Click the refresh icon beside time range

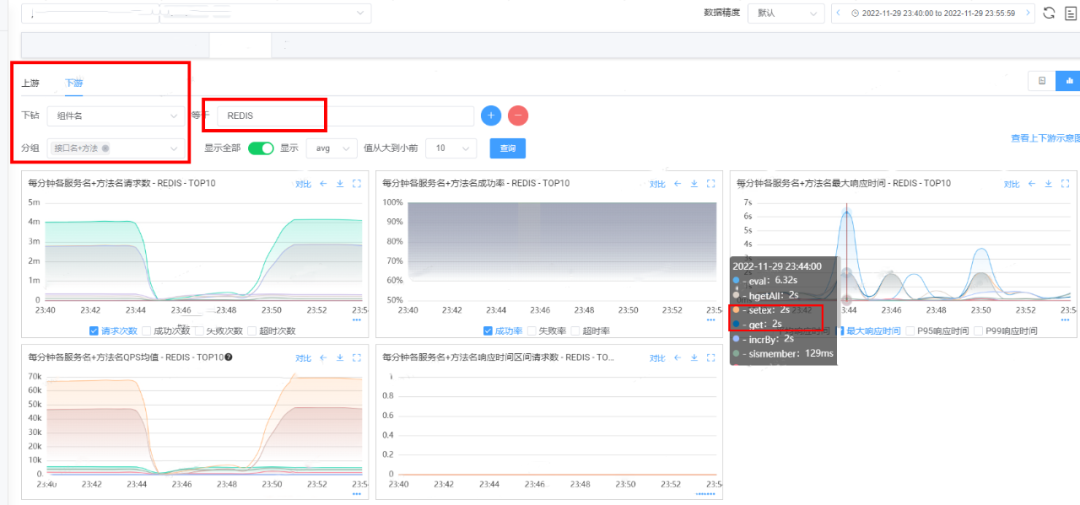click(x=1049, y=13)
